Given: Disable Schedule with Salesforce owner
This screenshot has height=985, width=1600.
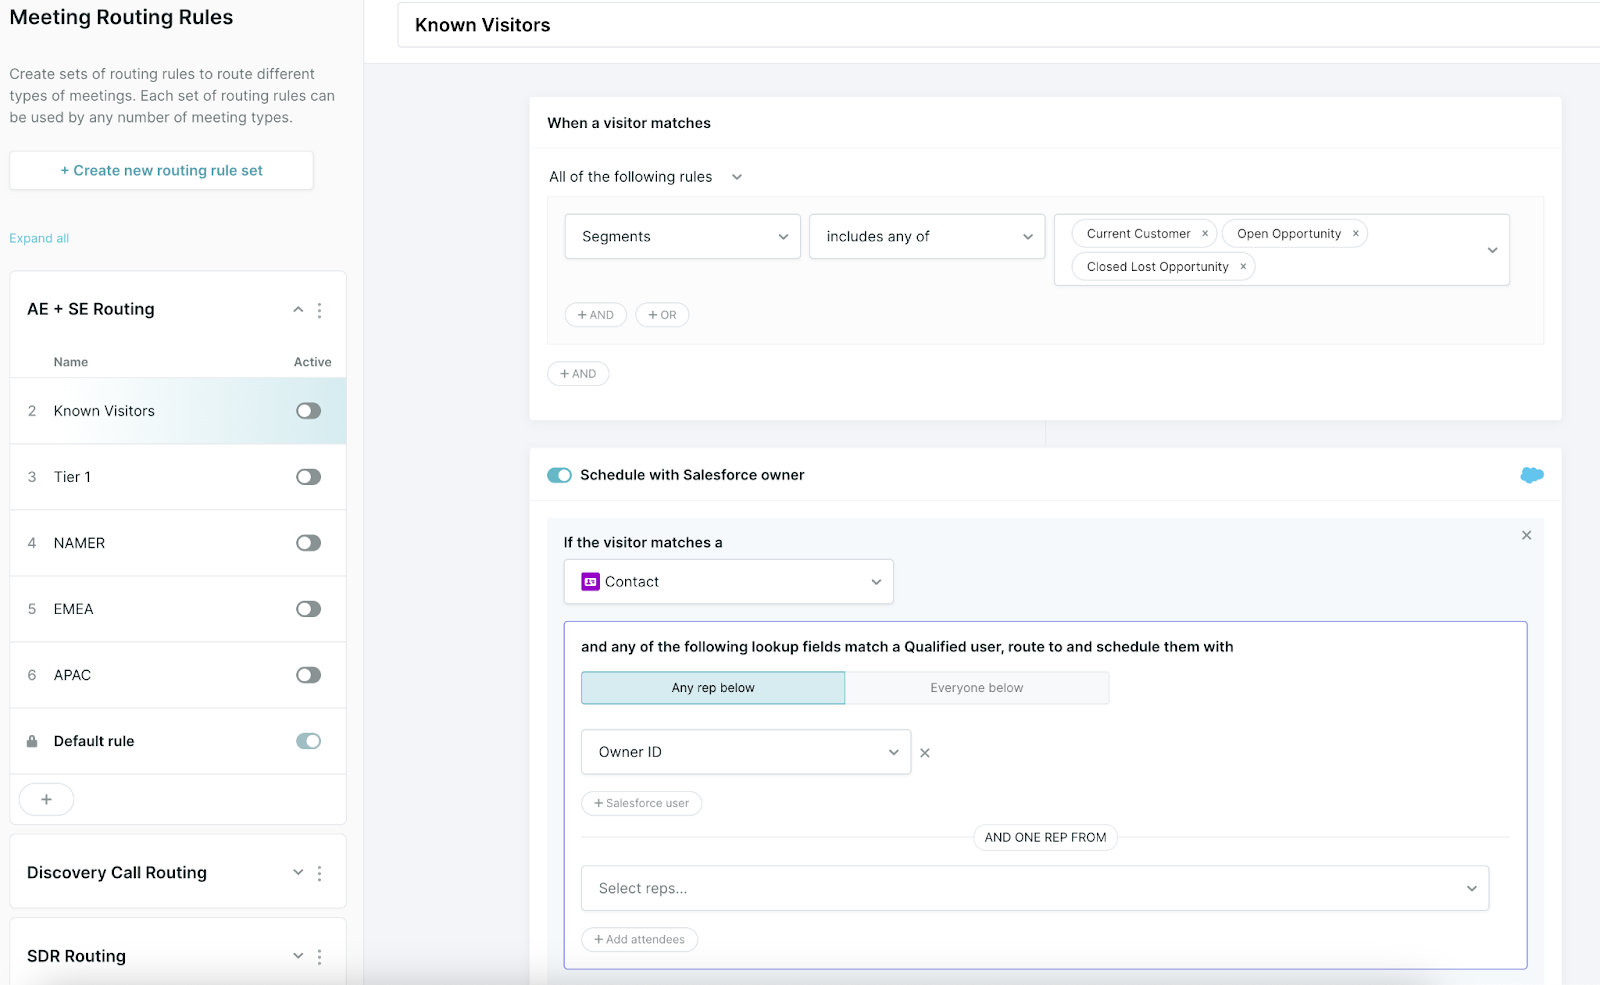Looking at the screenshot, I should click(559, 475).
